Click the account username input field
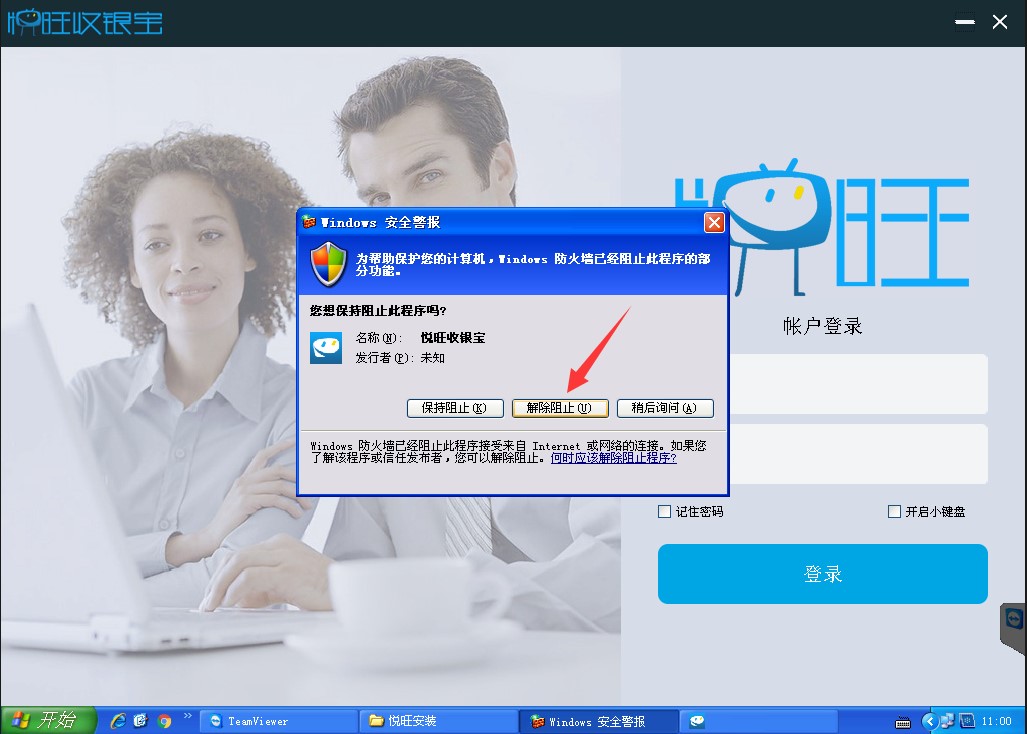The width and height of the screenshot is (1027, 734). [x=858, y=384]
